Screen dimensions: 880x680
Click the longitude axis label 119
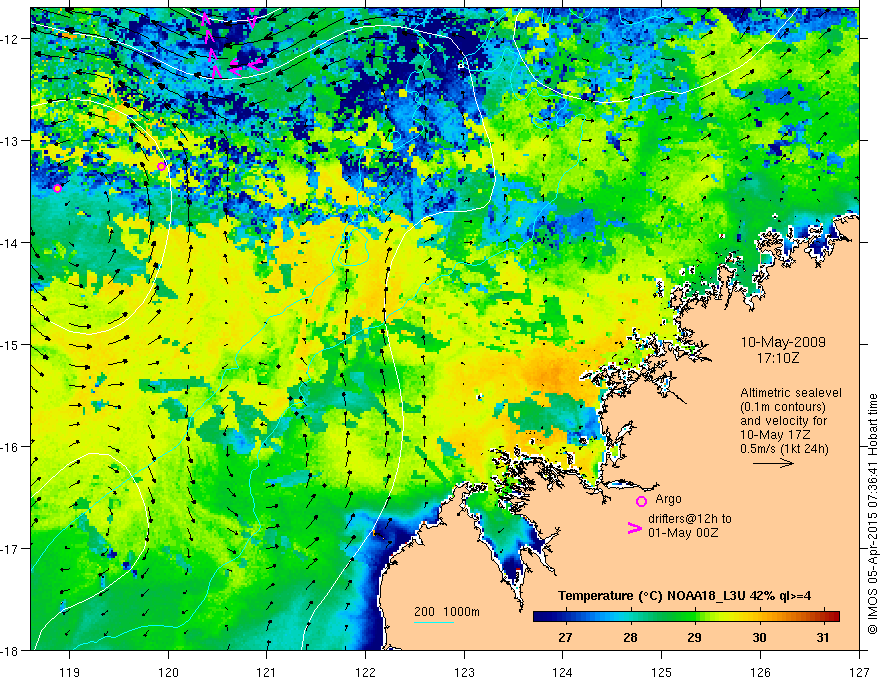70,672
